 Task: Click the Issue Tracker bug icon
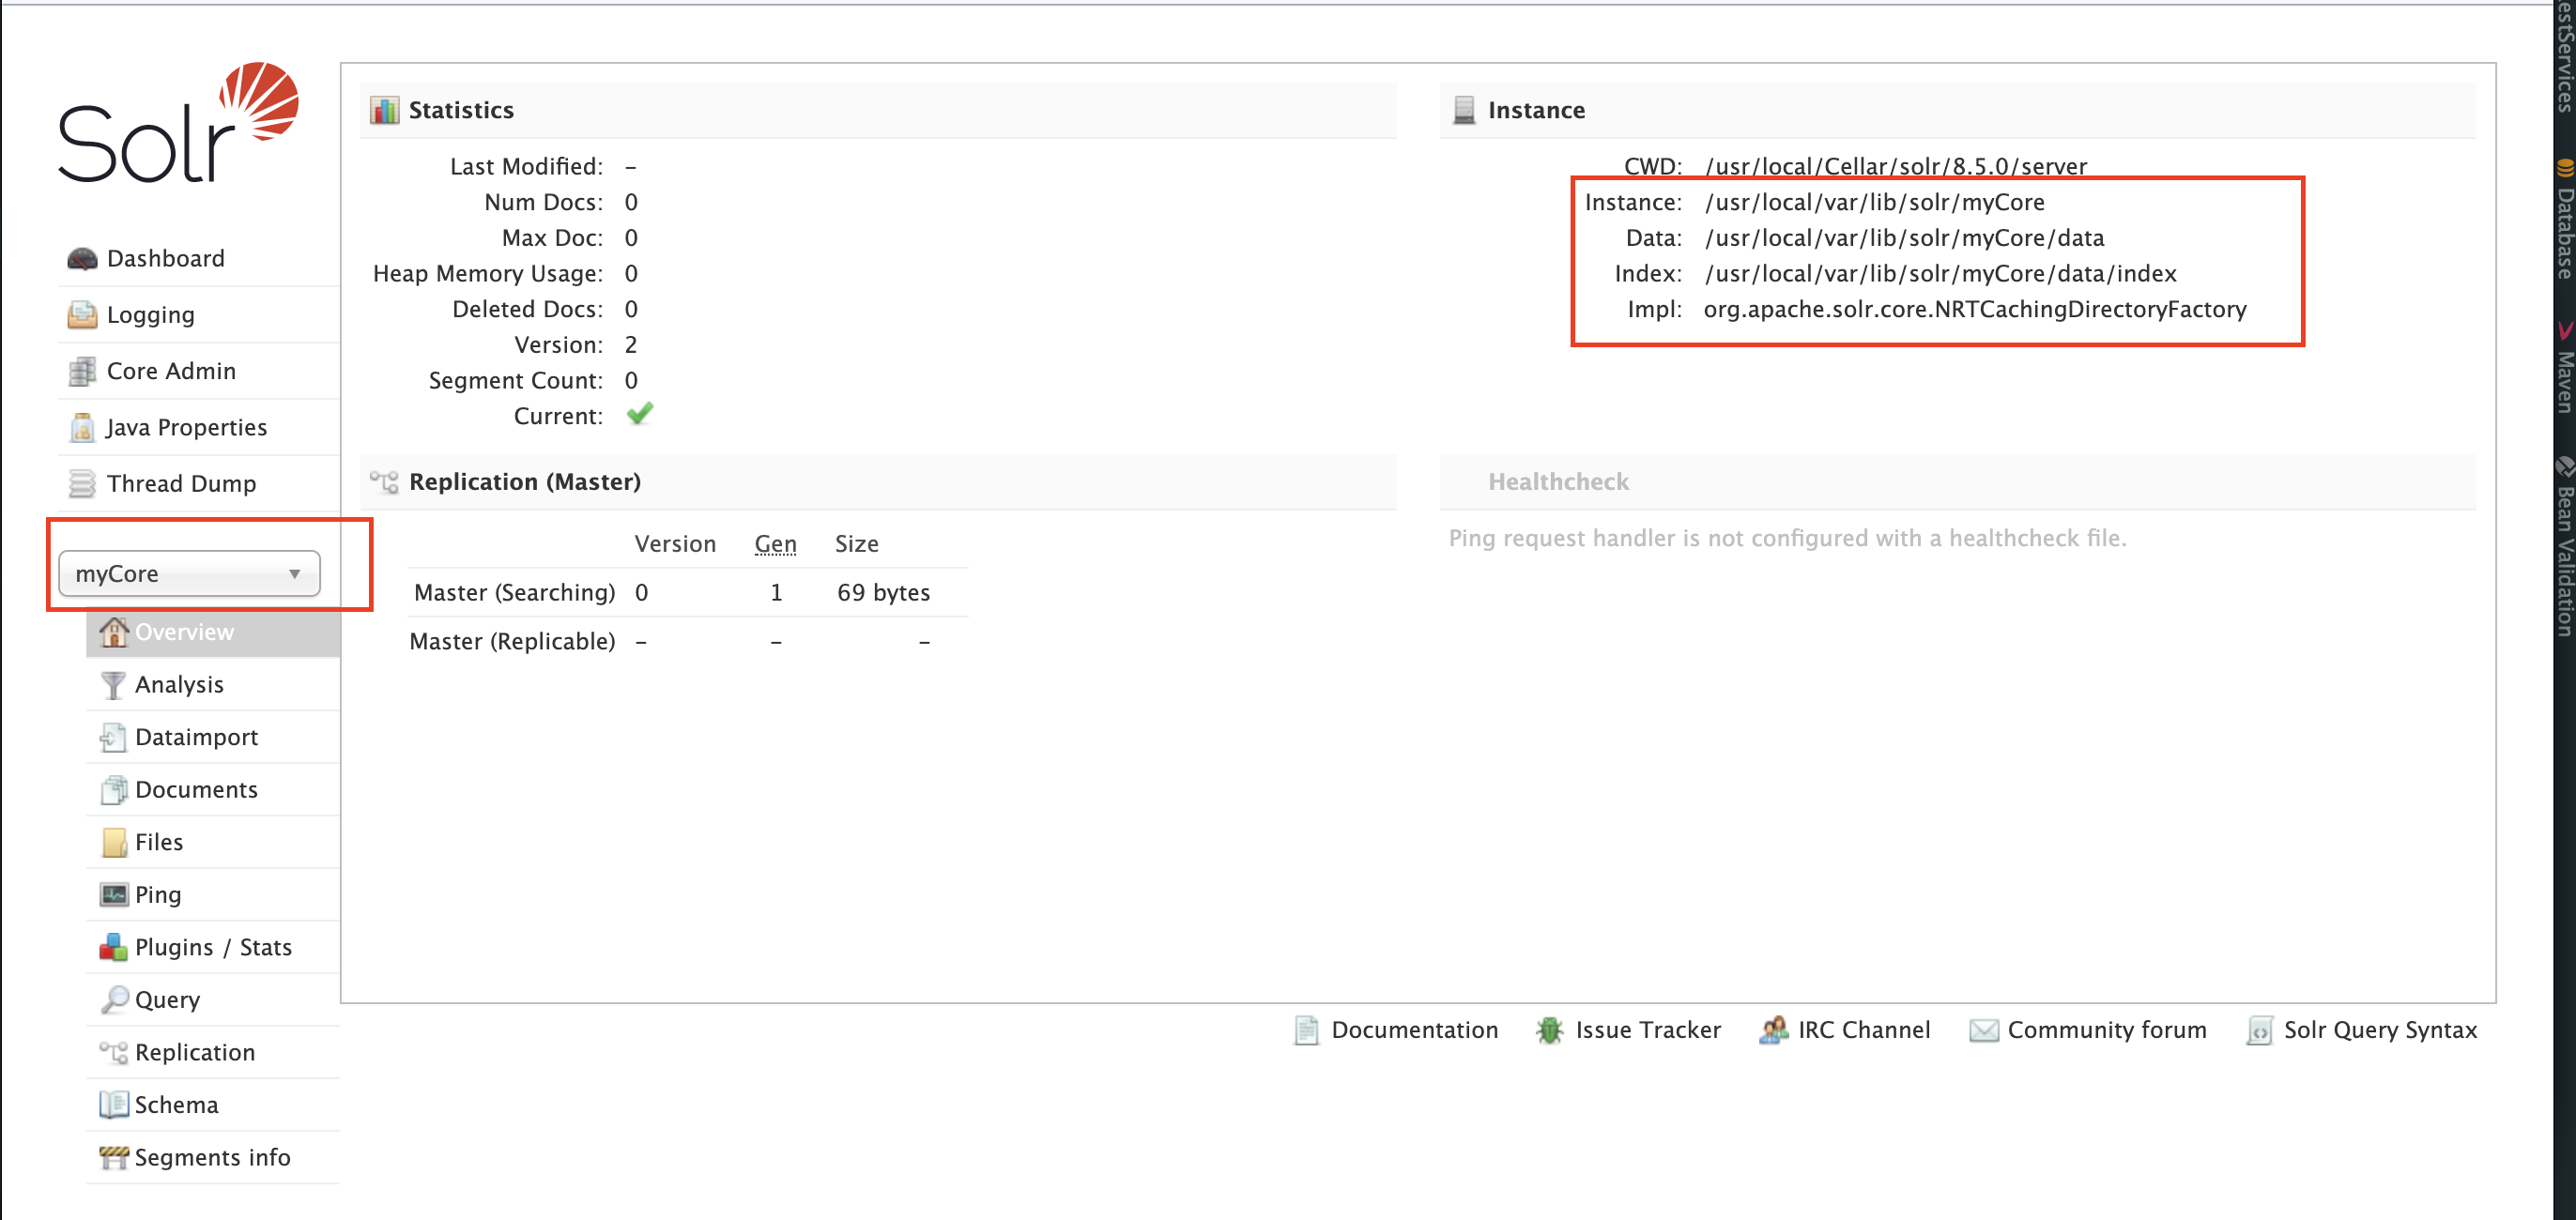[x=1549, y=1030]
